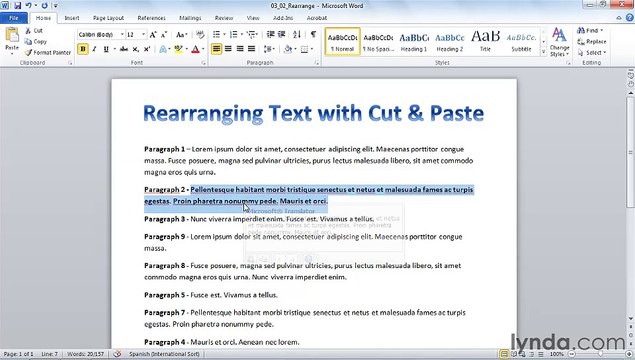This screenshot has height=360, width=635.
Task: Switch to the Mailings tab
Action: click(190, 18)
